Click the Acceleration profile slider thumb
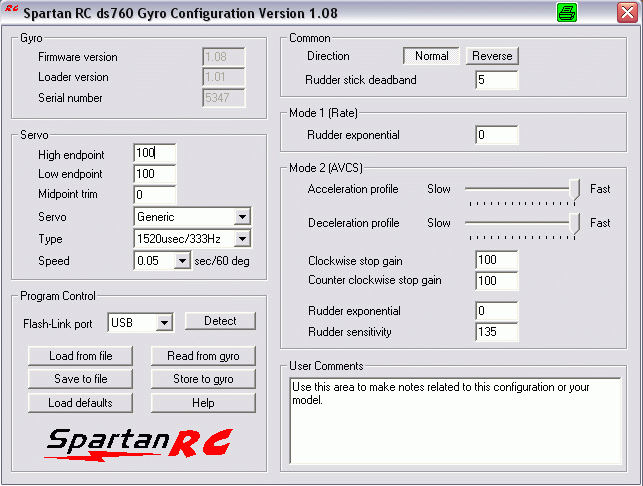 [x=575, y=190]
